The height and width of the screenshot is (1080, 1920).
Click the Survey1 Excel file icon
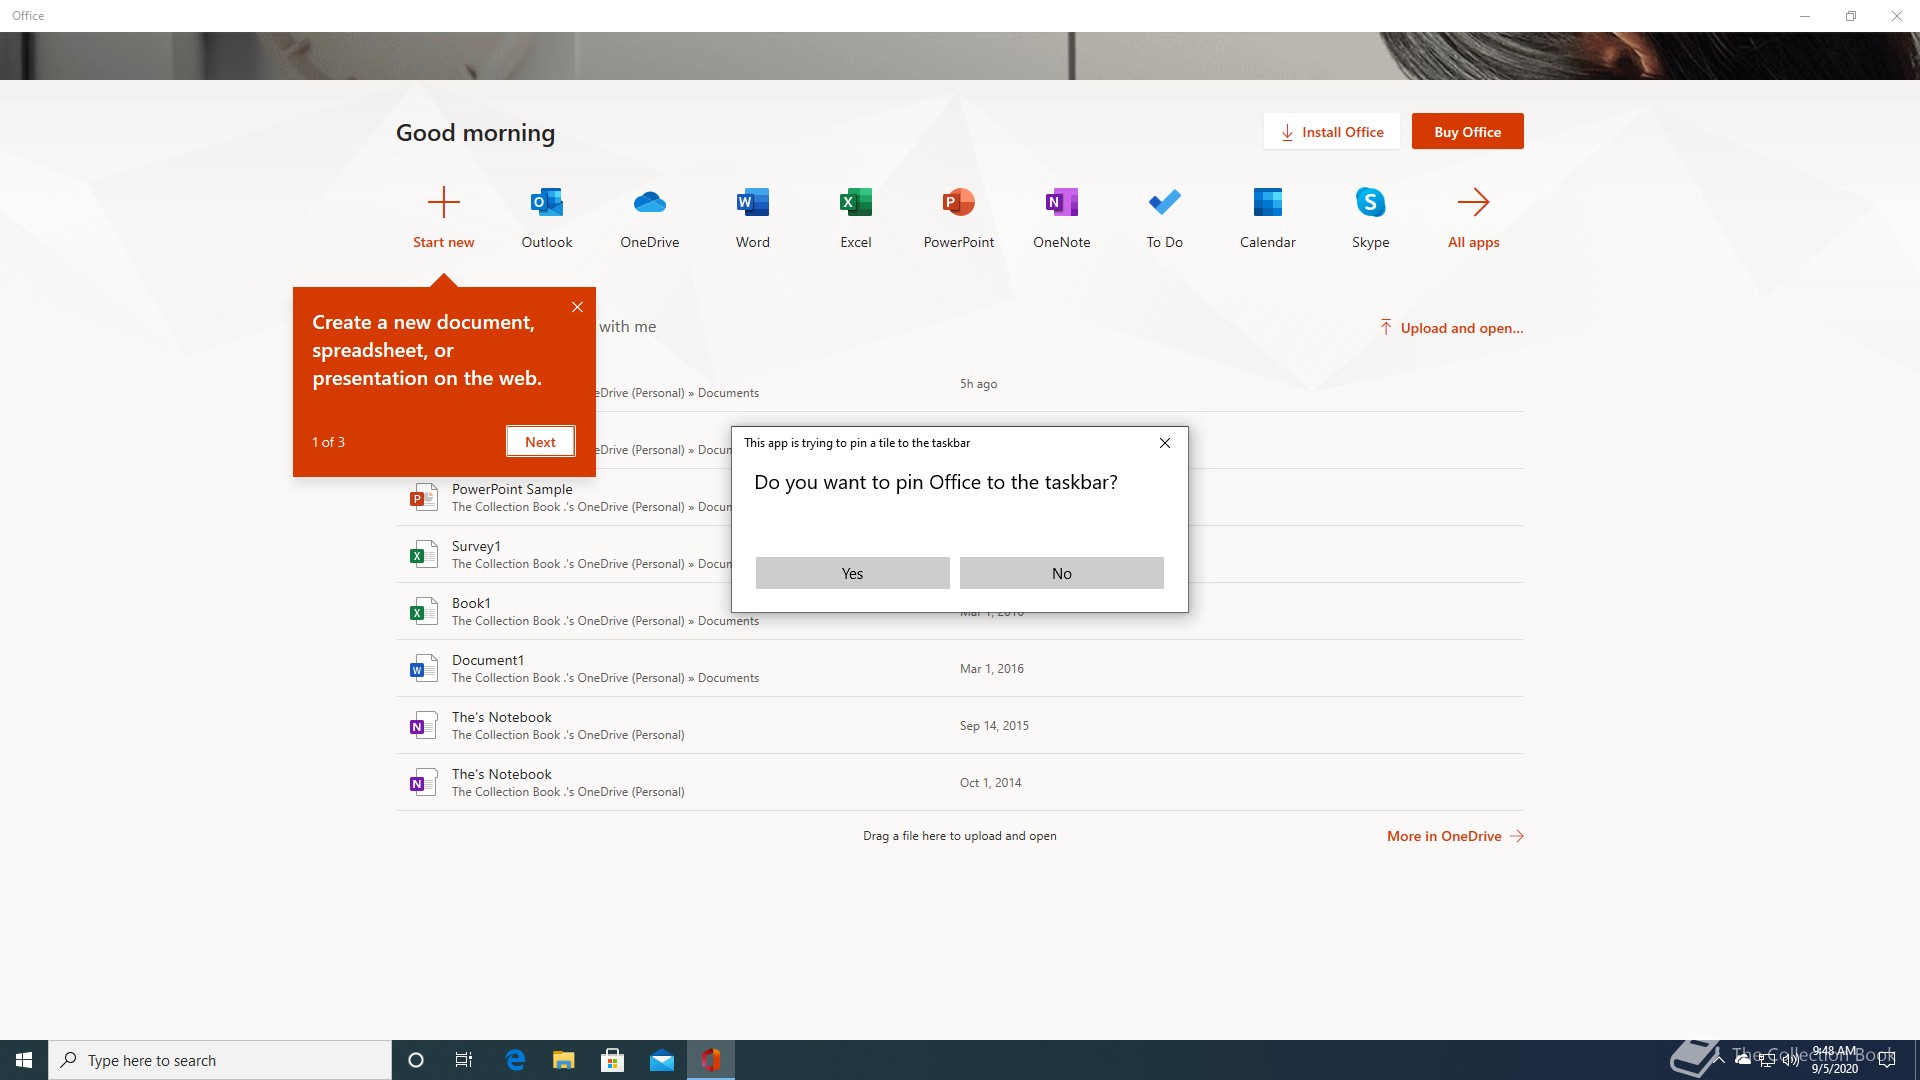(x=423, y=554)
